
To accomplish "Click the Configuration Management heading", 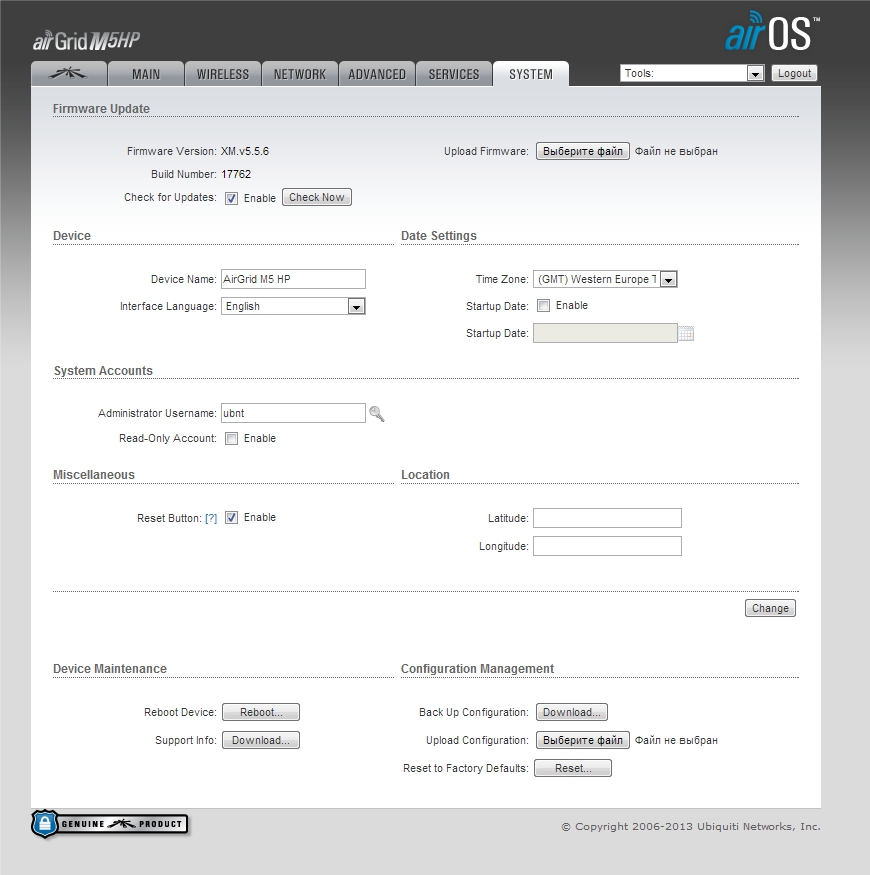I will point(477,669).
